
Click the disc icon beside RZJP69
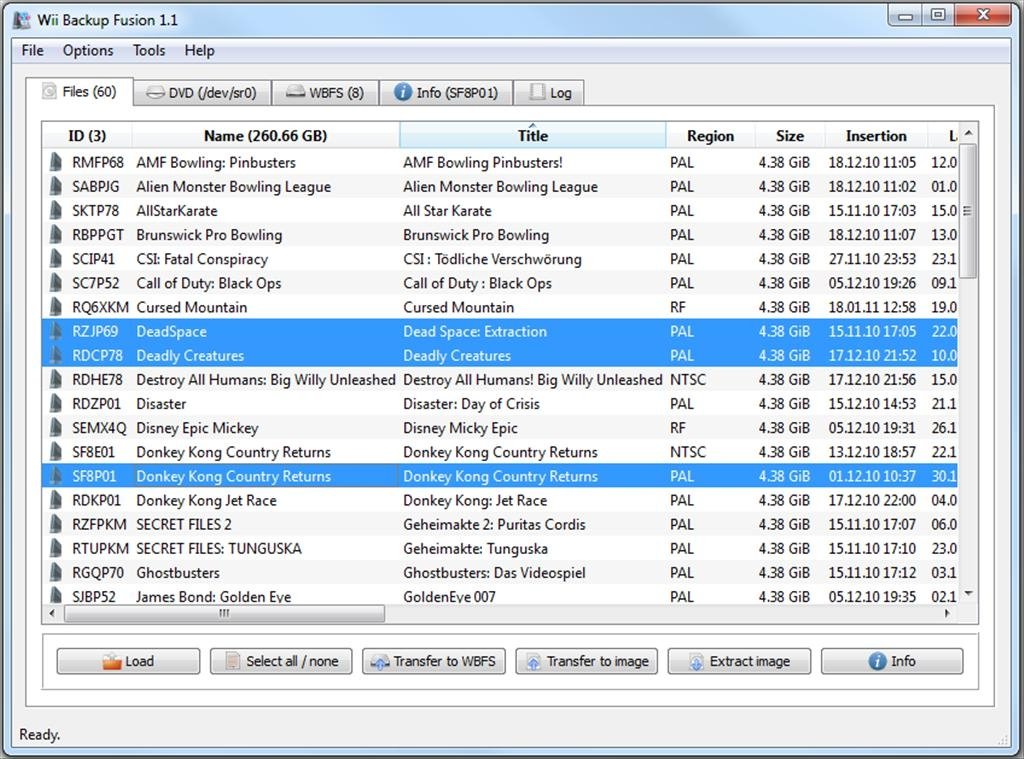(x=56, y=331)
